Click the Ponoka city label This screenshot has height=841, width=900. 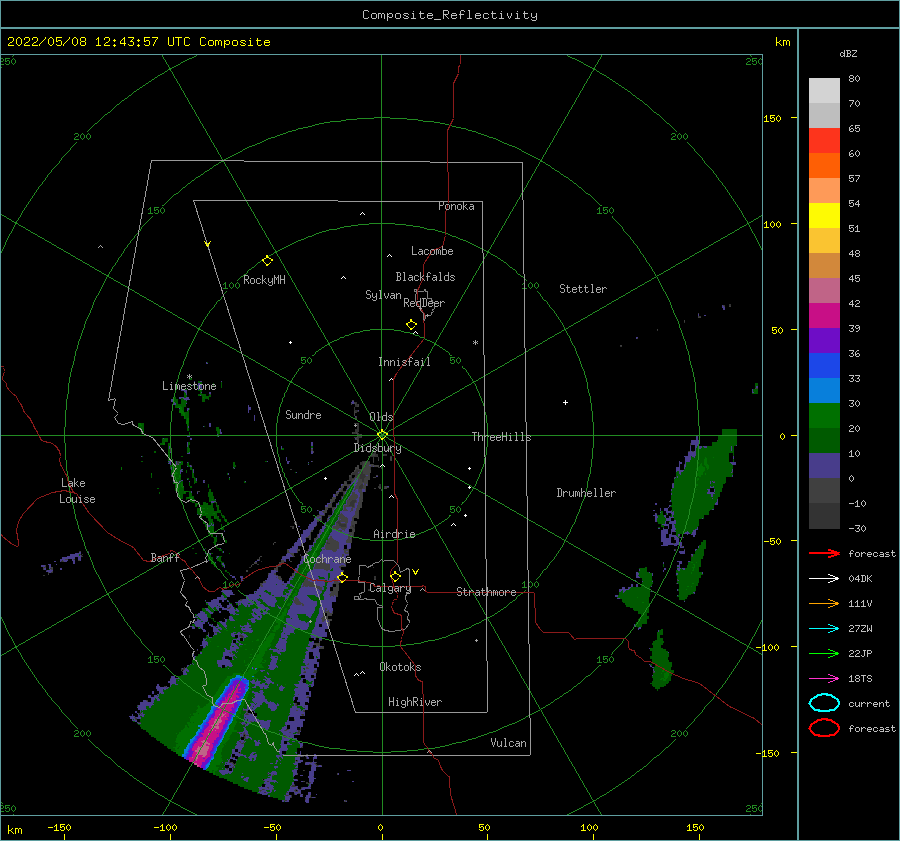[456, 206]
